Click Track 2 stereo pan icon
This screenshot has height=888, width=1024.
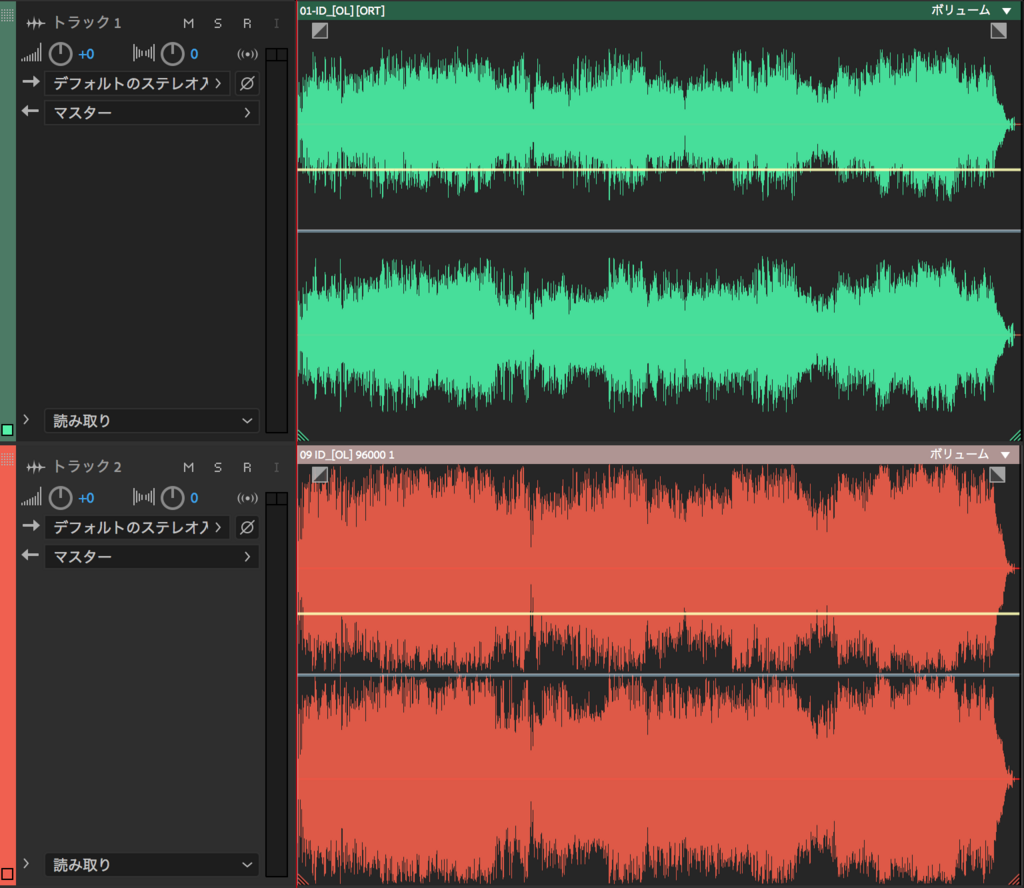tap(144, 498)
